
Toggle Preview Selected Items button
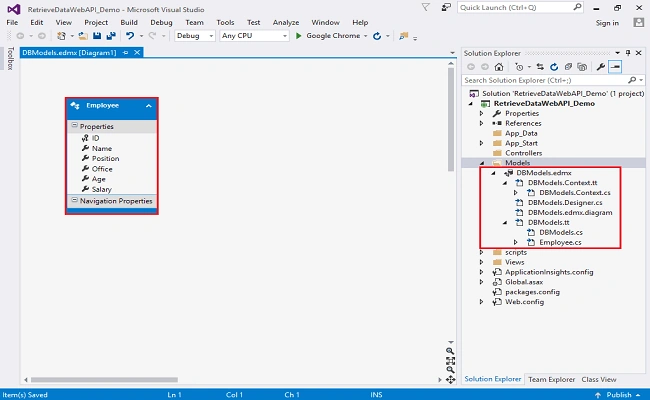[x=615, y=67]
